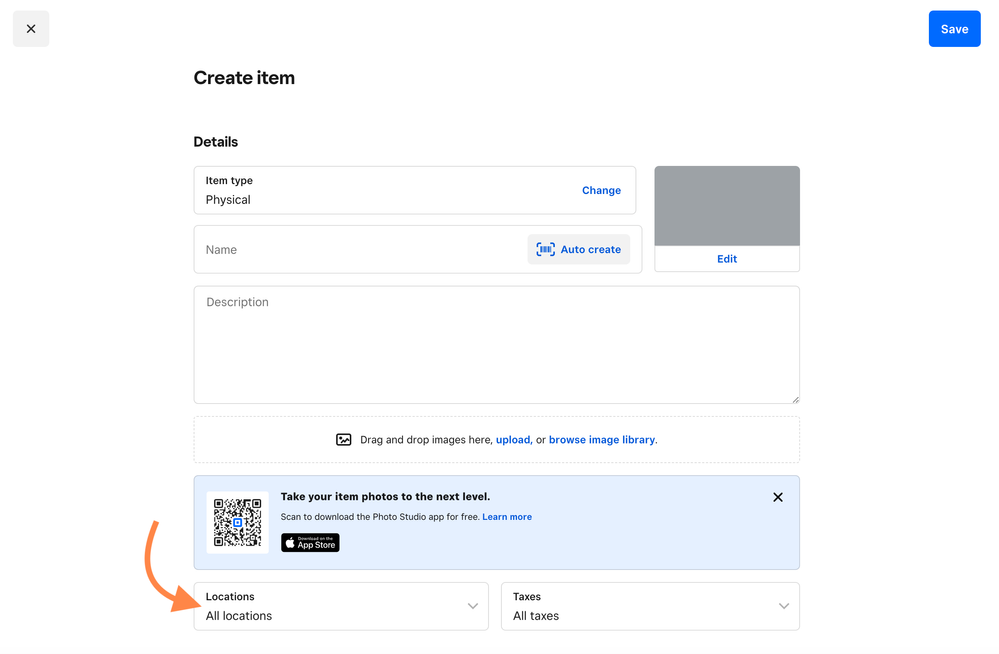Open the upload link for images
This screenshot has width=999, height=654.
pyautogui.click(x=513, y=440)
